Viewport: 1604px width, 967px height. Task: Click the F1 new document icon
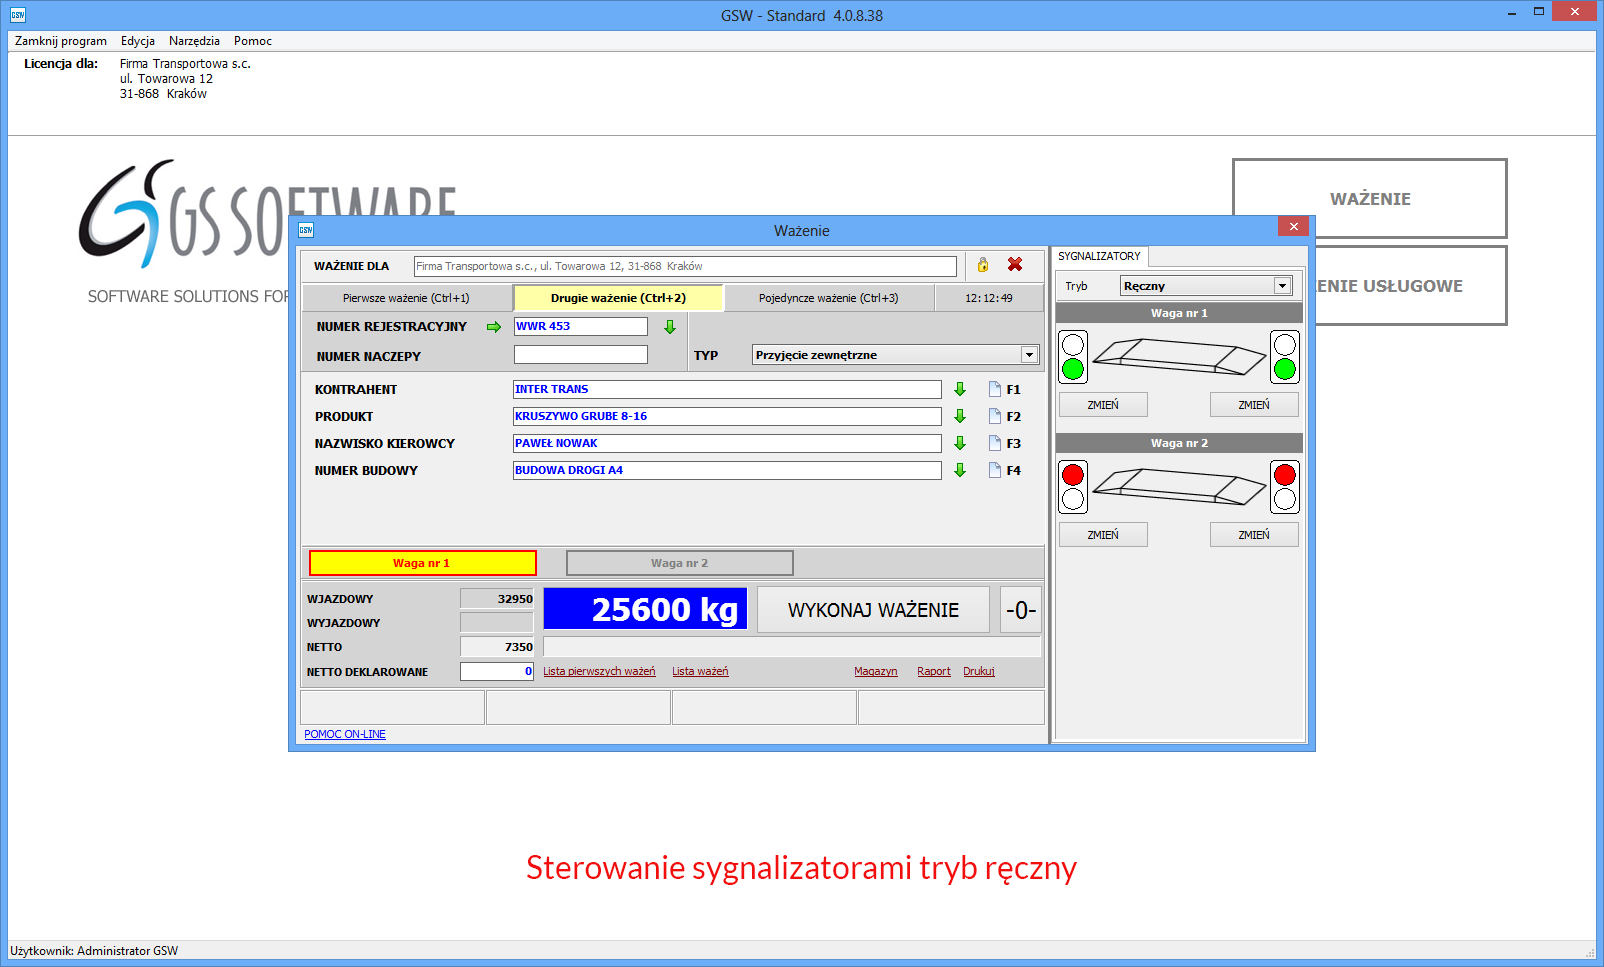point(995,389)
